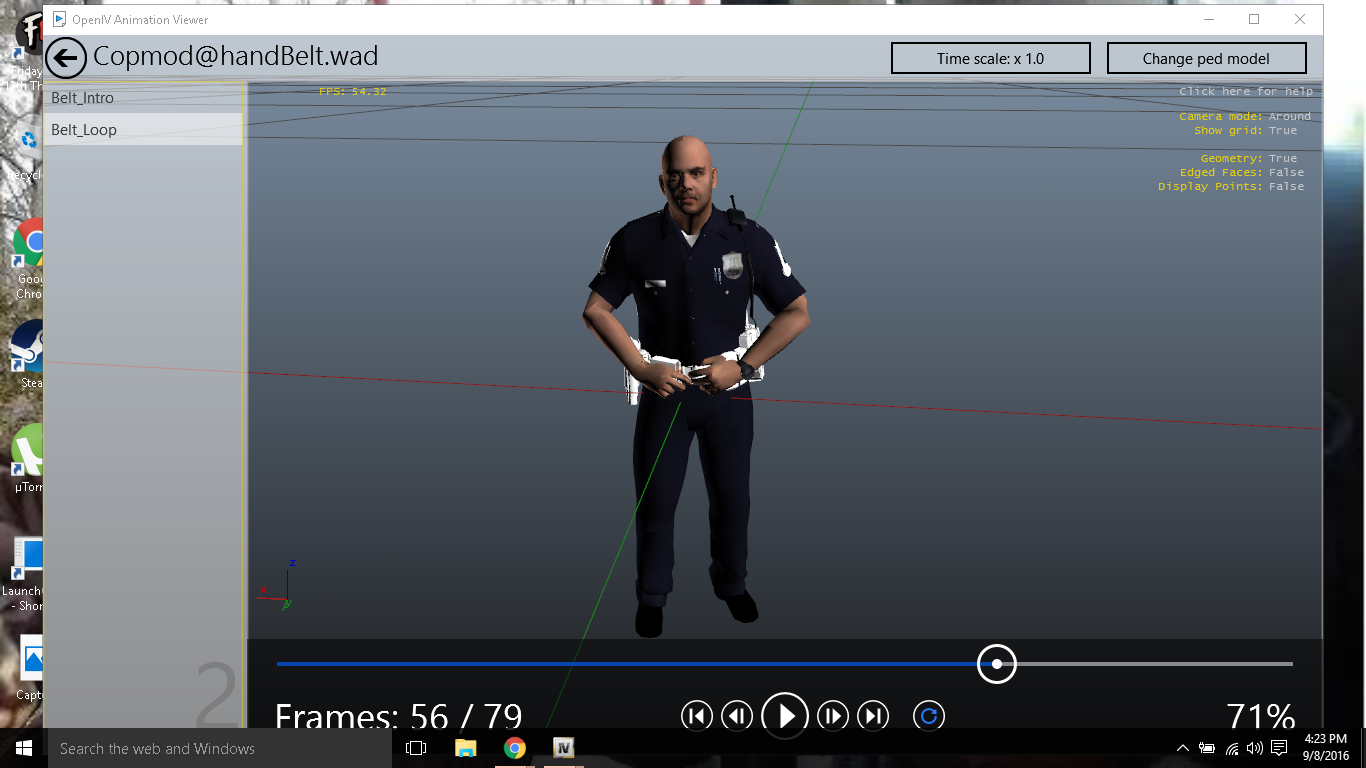Click the timeline slider handle
Image resolution: width=1366 pixels, height=768 pixels.
(997, 664)
